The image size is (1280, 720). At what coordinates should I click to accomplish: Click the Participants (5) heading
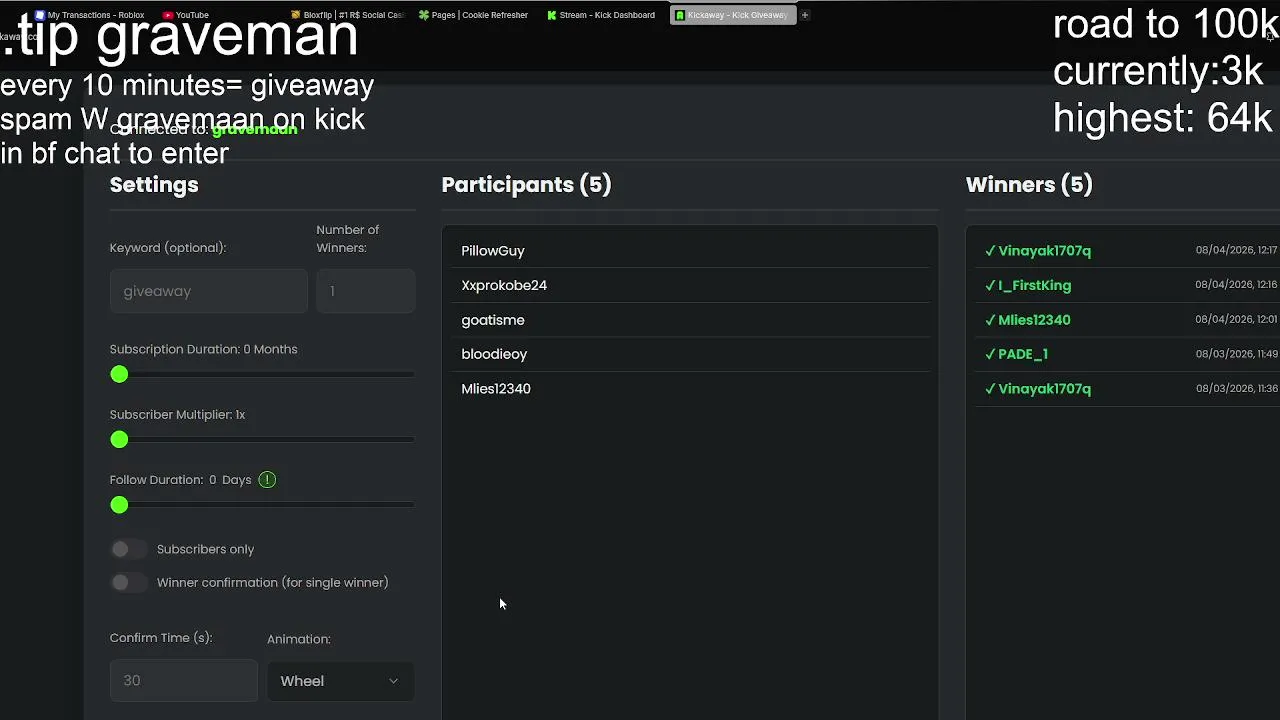[x=526, y=185]
